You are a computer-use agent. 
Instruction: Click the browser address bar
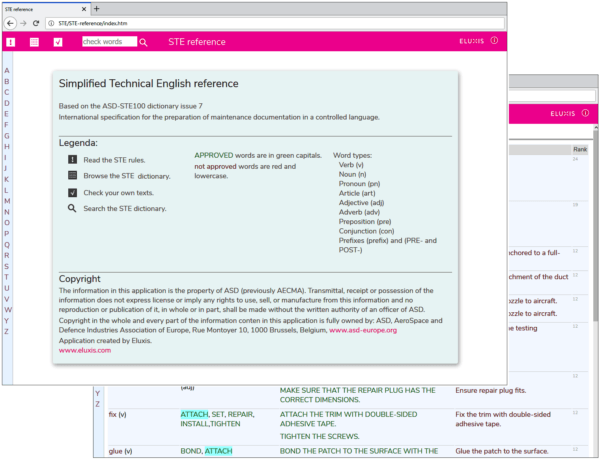(275, 23)
